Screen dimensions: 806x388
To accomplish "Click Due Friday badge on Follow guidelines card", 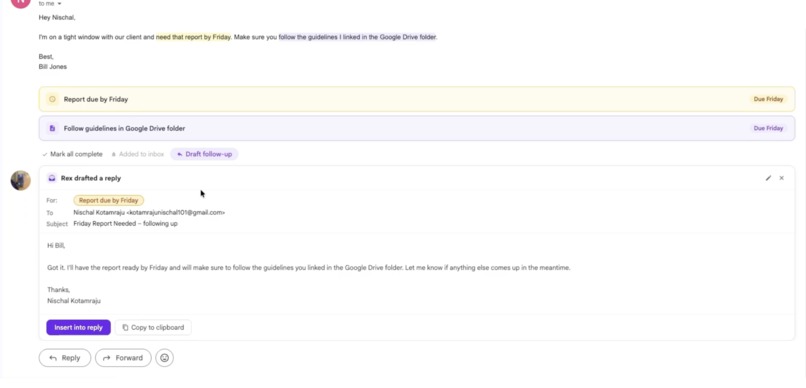I will point(768,128).
